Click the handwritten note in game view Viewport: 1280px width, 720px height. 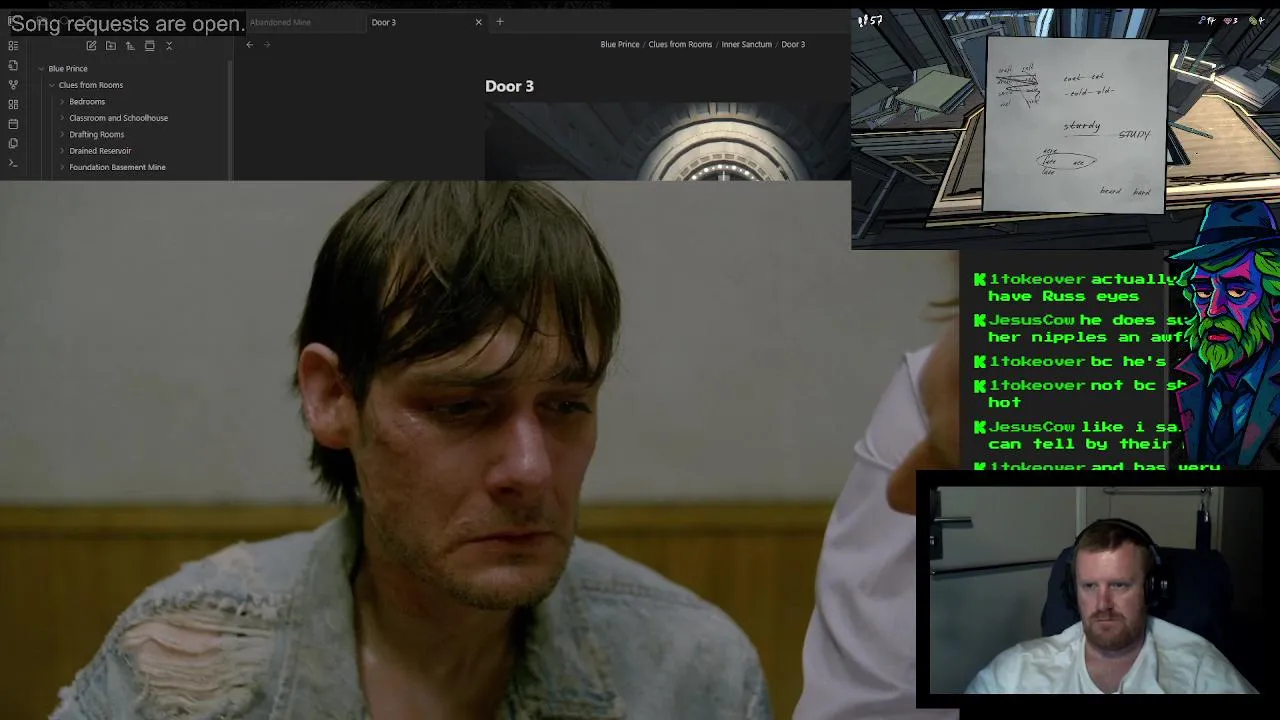coord(1076,126)
